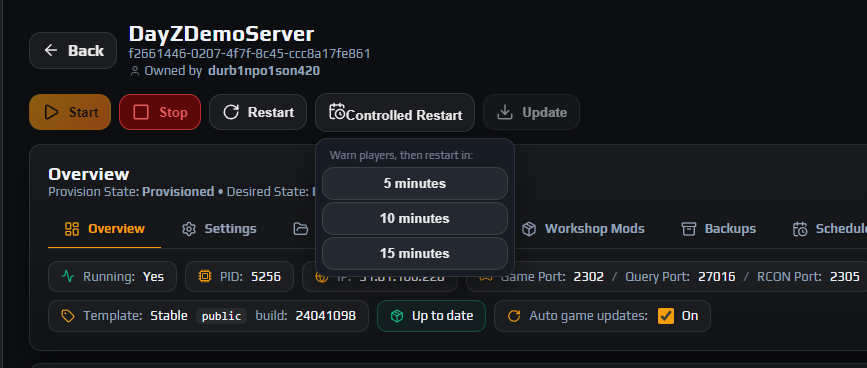
Task: Click the Game Port value 2302
Action: click(588, 276)
